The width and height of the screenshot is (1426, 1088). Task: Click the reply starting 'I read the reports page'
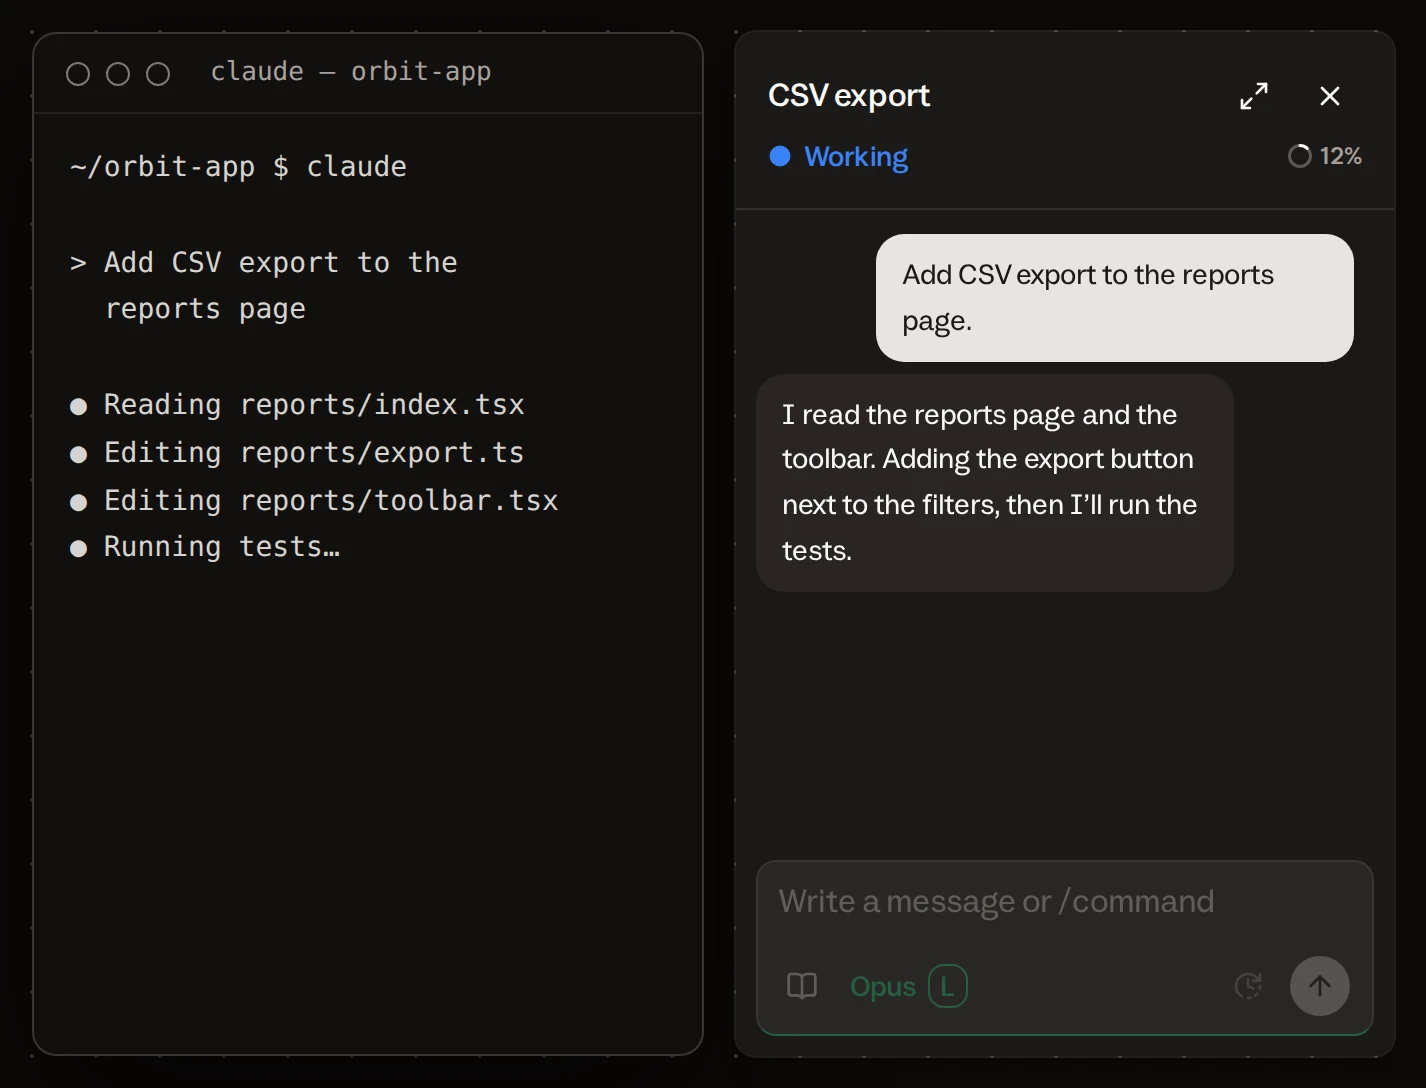[995, 483]
